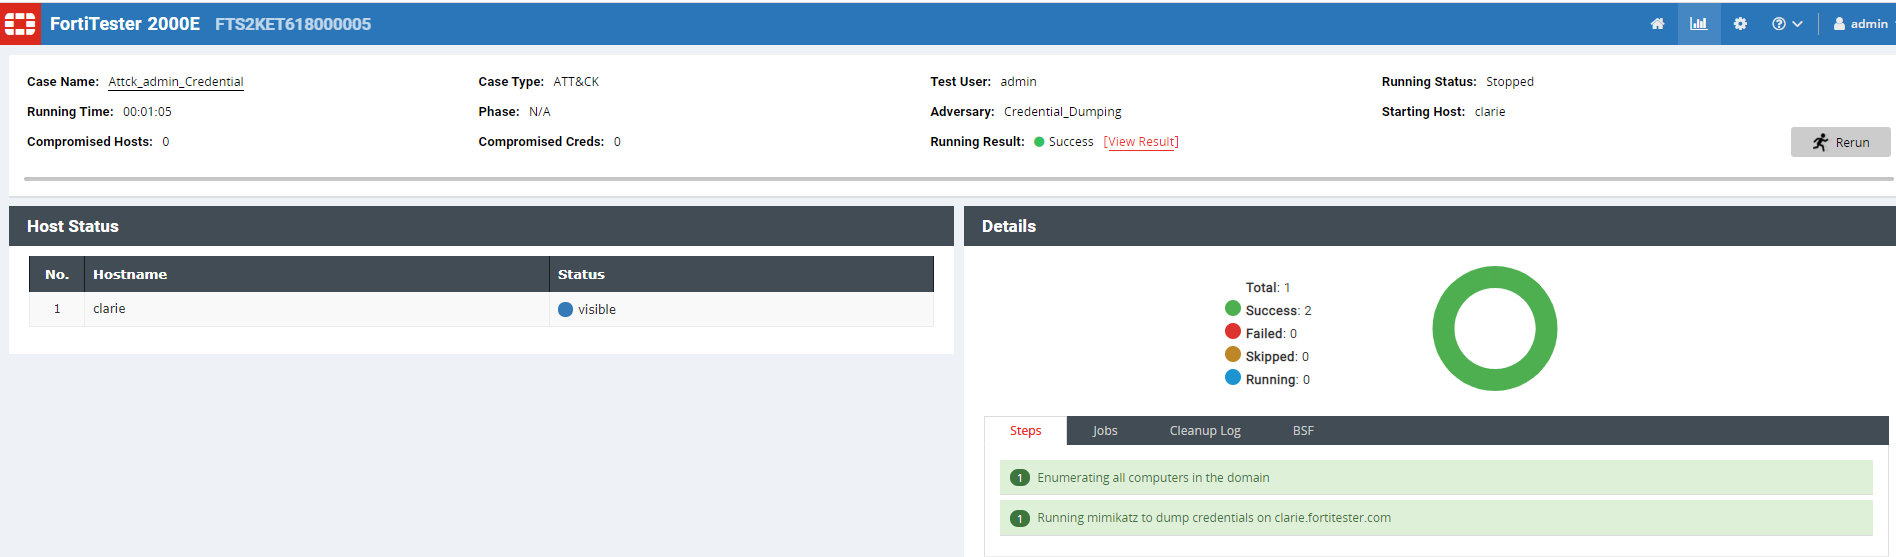Click the serial FTS2KET618000005 text

[293, 24]
